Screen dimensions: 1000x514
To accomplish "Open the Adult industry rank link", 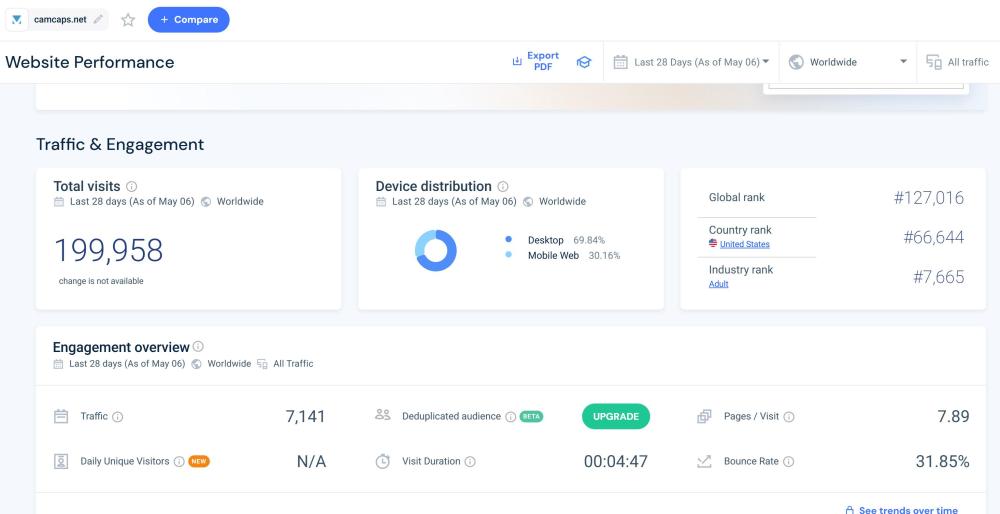I will (718, 284).
